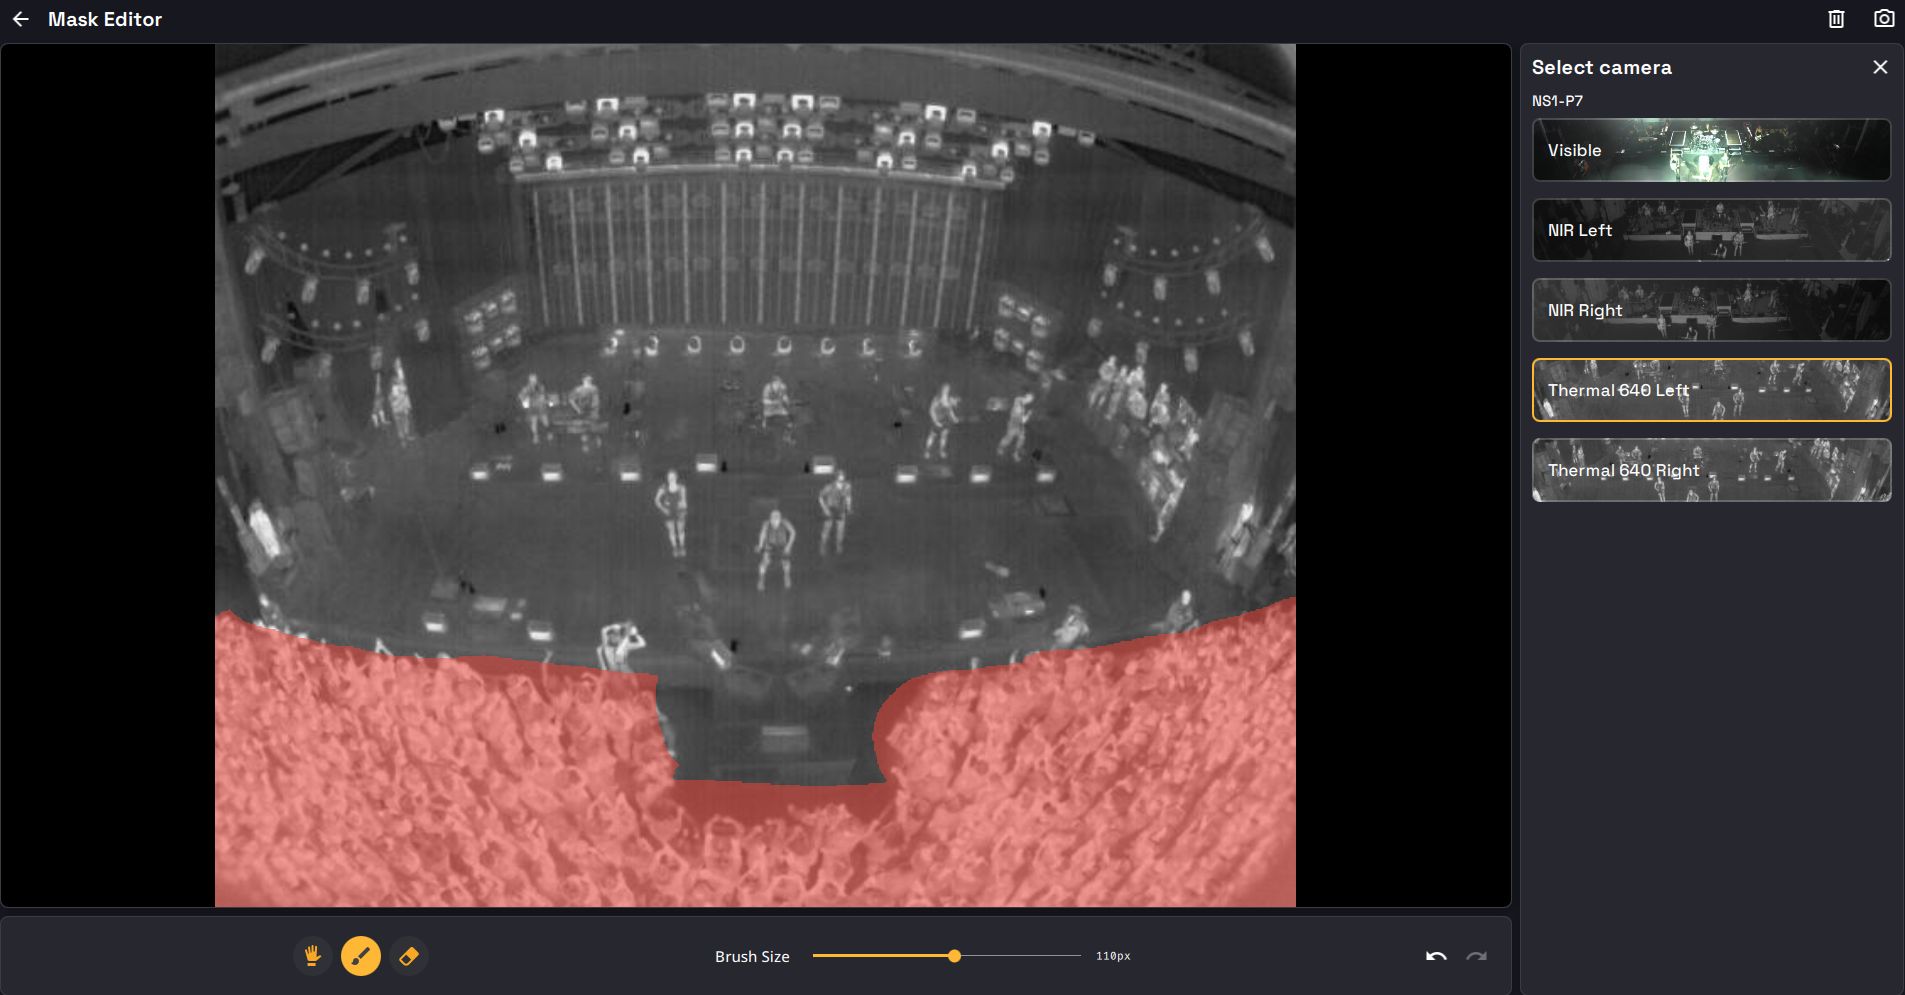The image size is (1905, 995).
Task: Go back using the arrow beside Mask Editor
Action: (21, 19)
